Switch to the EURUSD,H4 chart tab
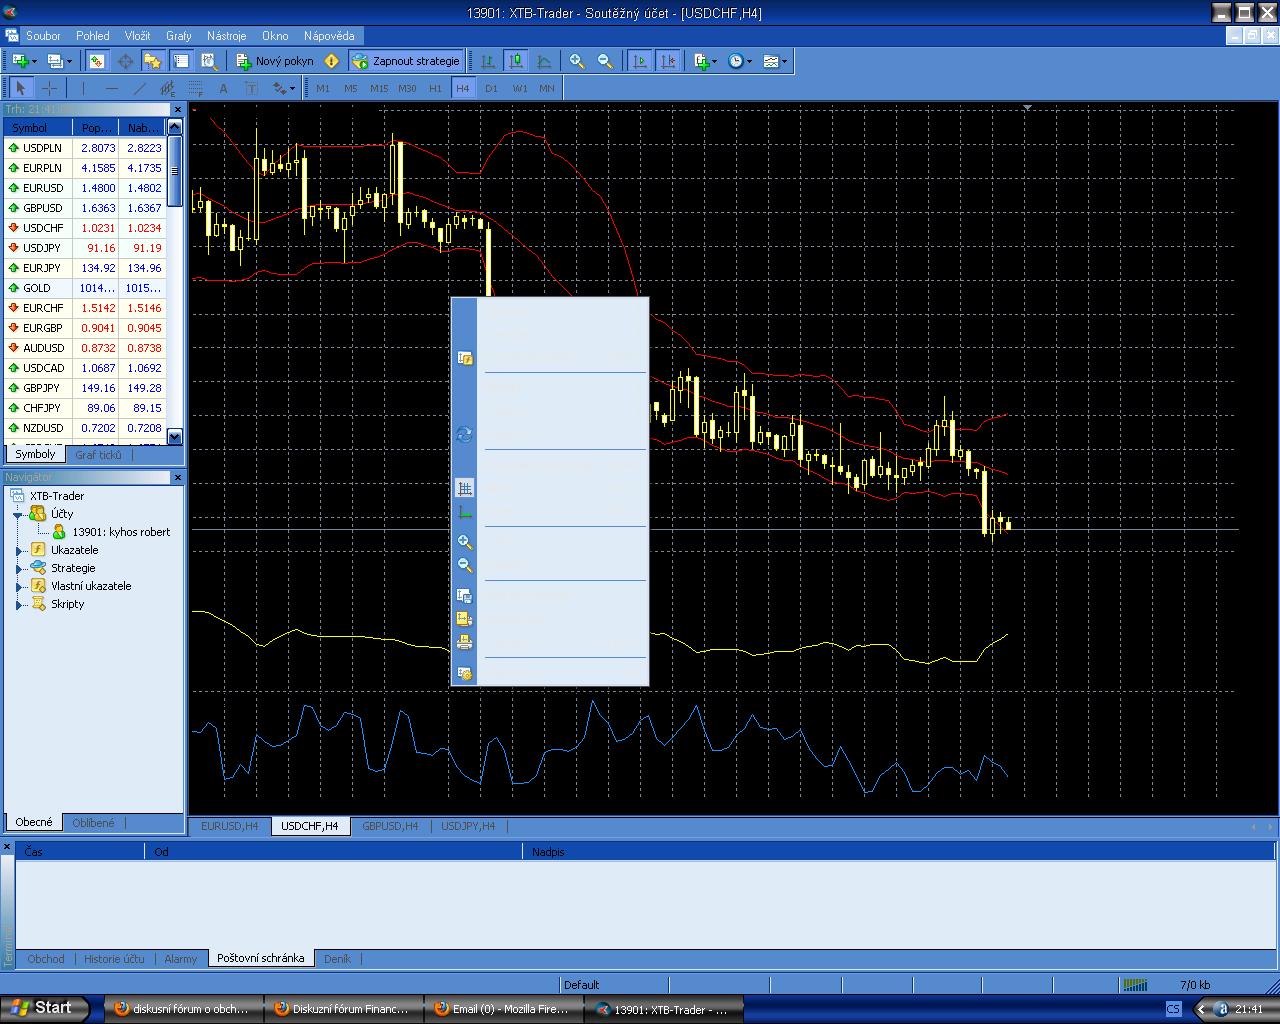 pyautogui.click(x=229, y=826)
